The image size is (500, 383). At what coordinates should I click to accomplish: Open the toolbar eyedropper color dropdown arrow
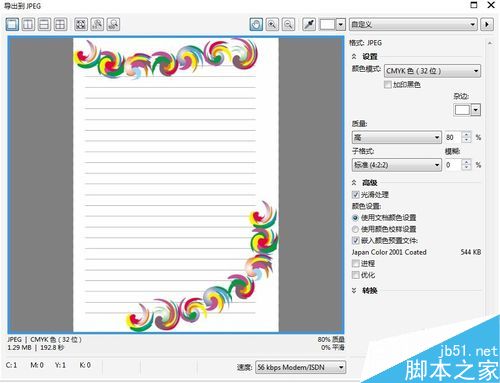(x=341, y=24)
